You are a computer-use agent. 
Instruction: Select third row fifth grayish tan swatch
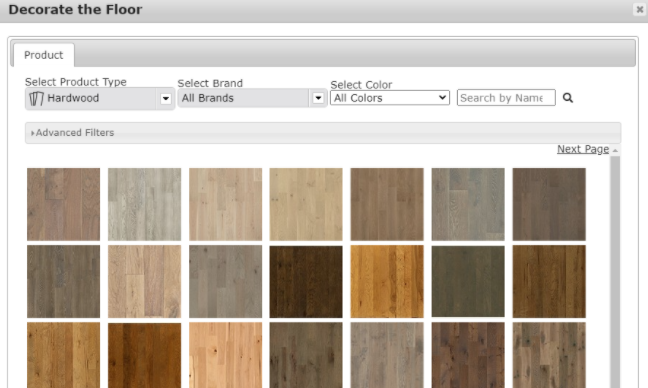pyautogui.click(x=387, y=355)
